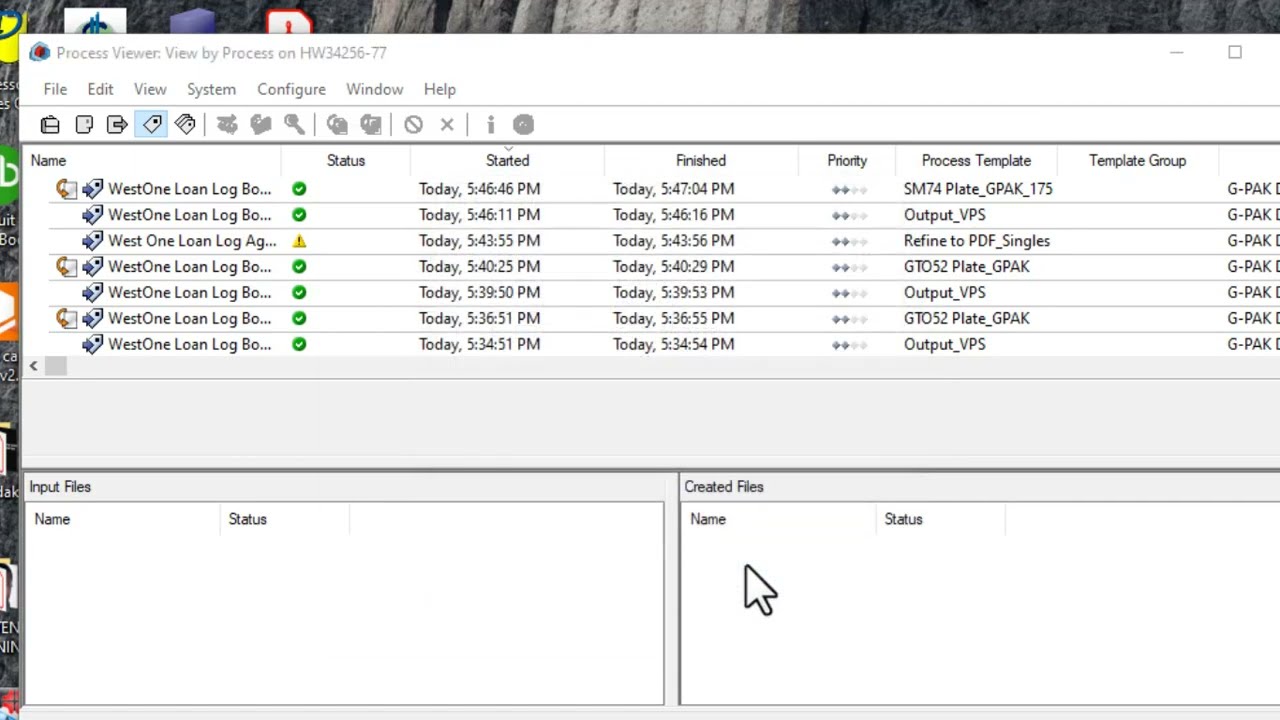The image size is (1280, 720).
Task: Open the Edit menu
Action: click(100, 89)
